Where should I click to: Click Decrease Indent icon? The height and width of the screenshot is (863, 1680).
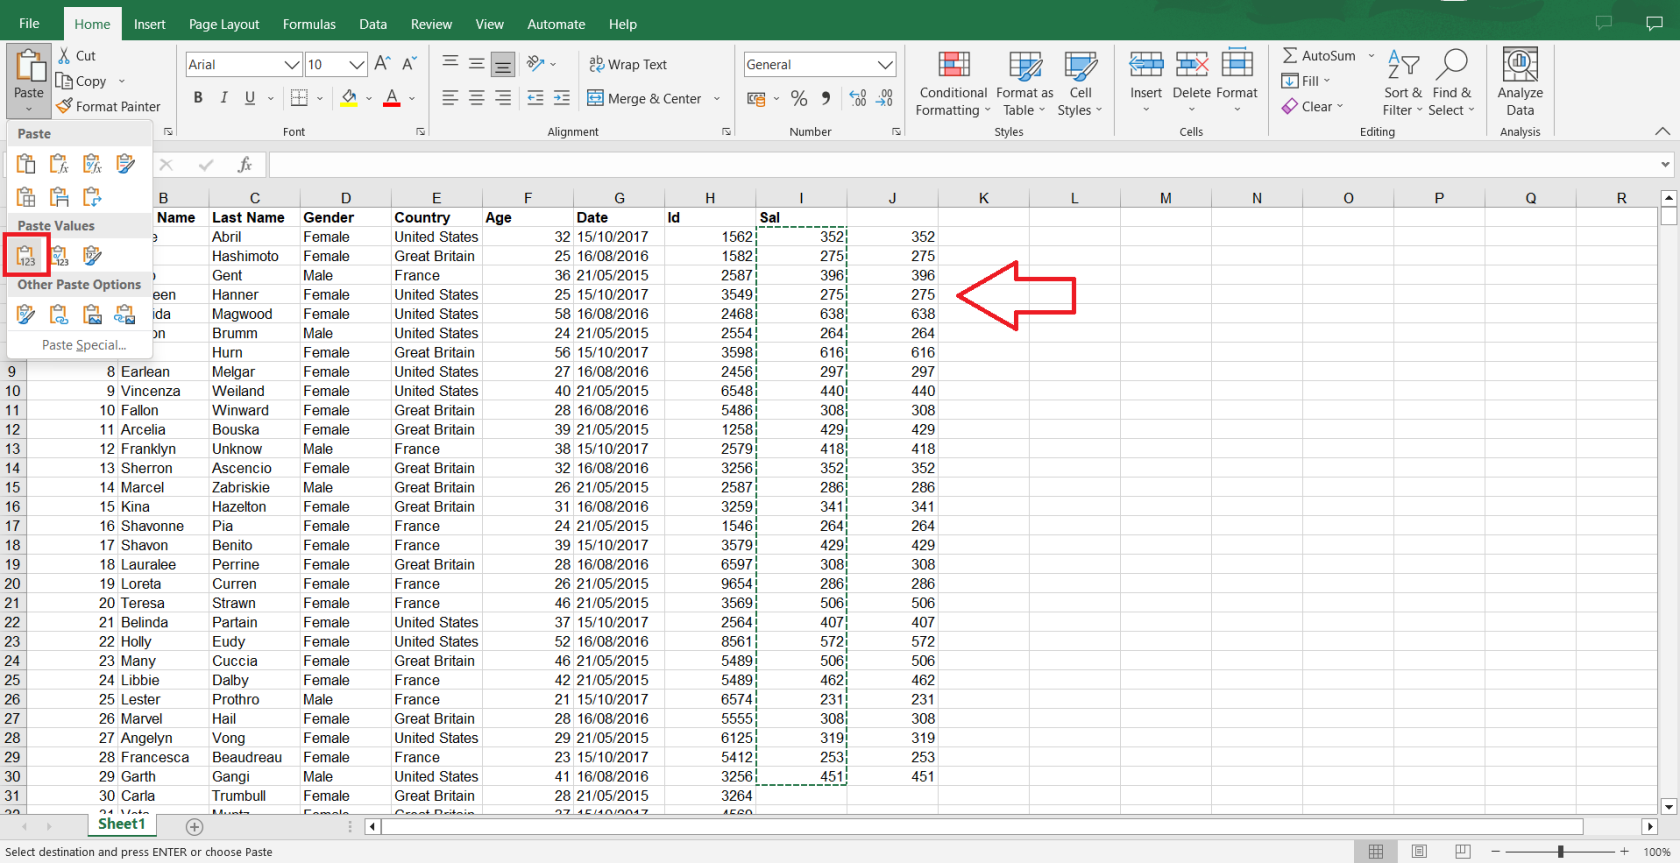536,98
